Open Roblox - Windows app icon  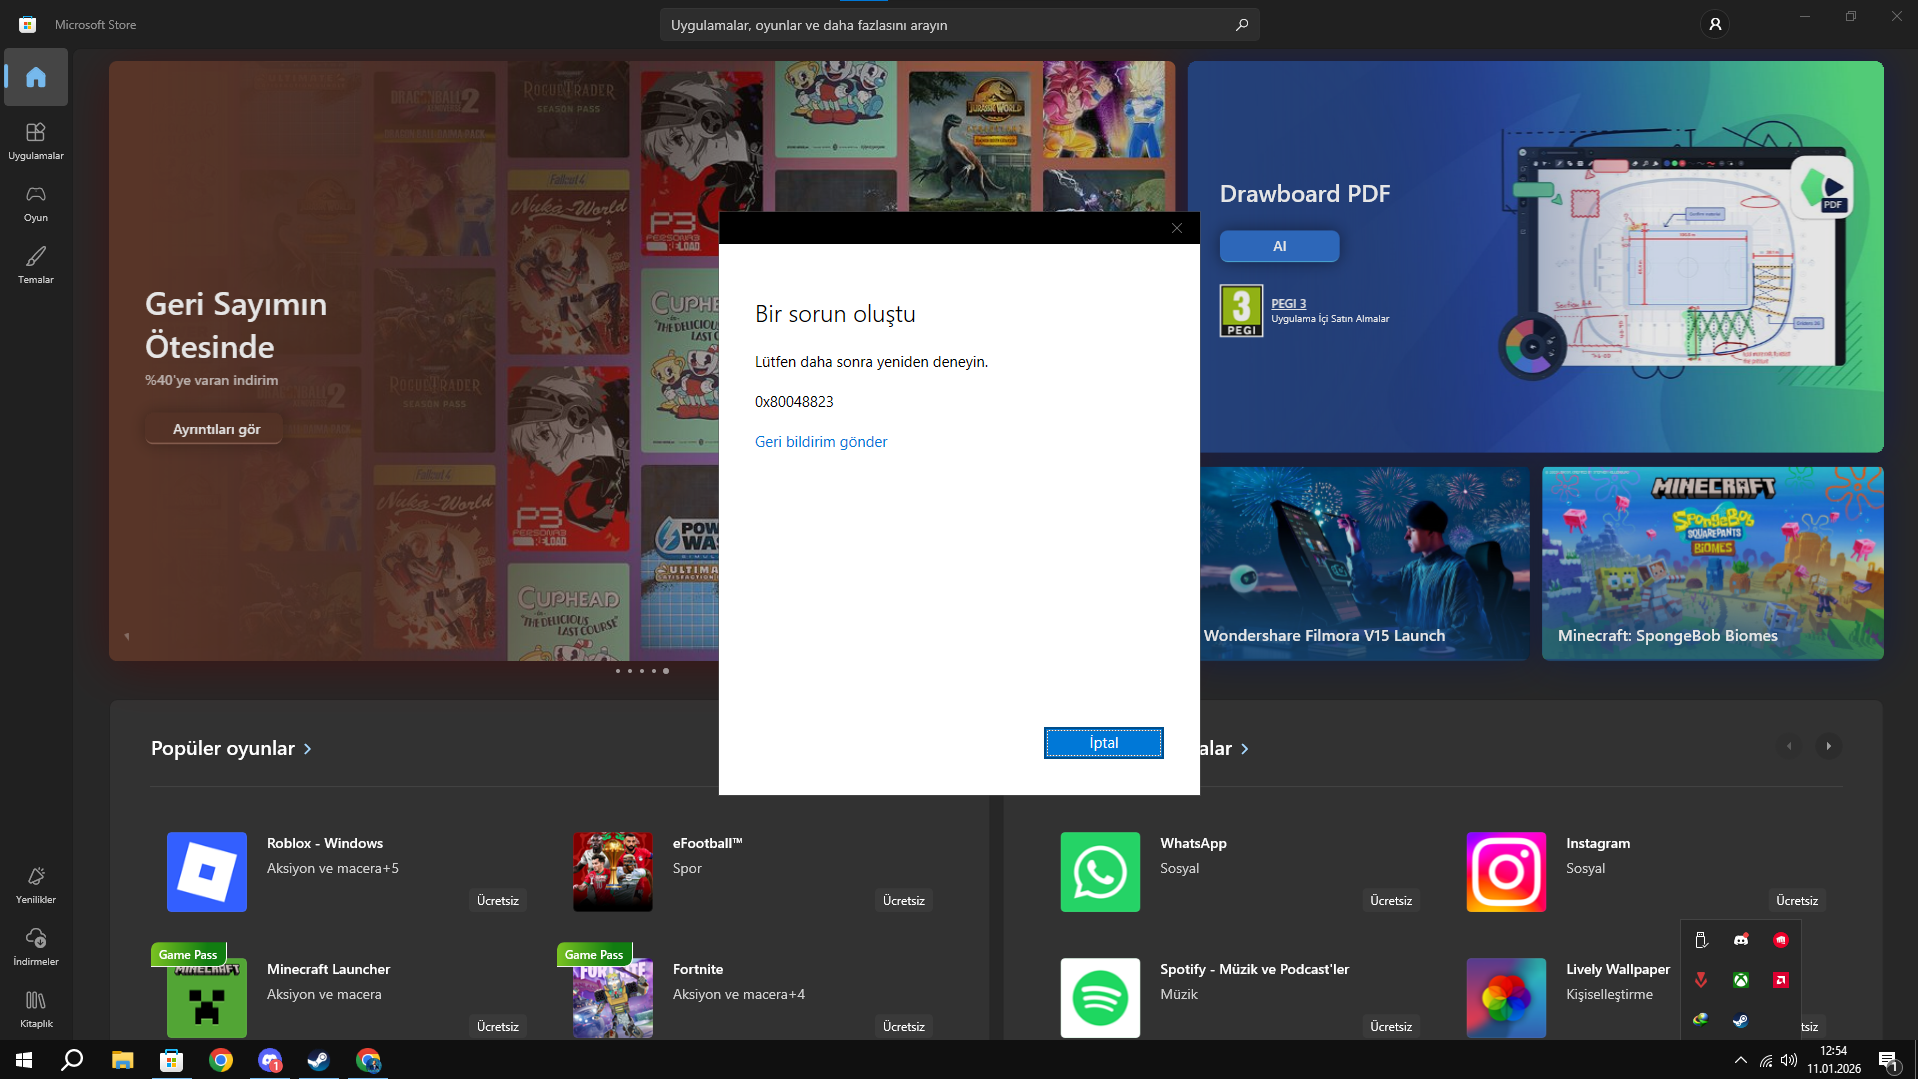click(x=207, y=872)
